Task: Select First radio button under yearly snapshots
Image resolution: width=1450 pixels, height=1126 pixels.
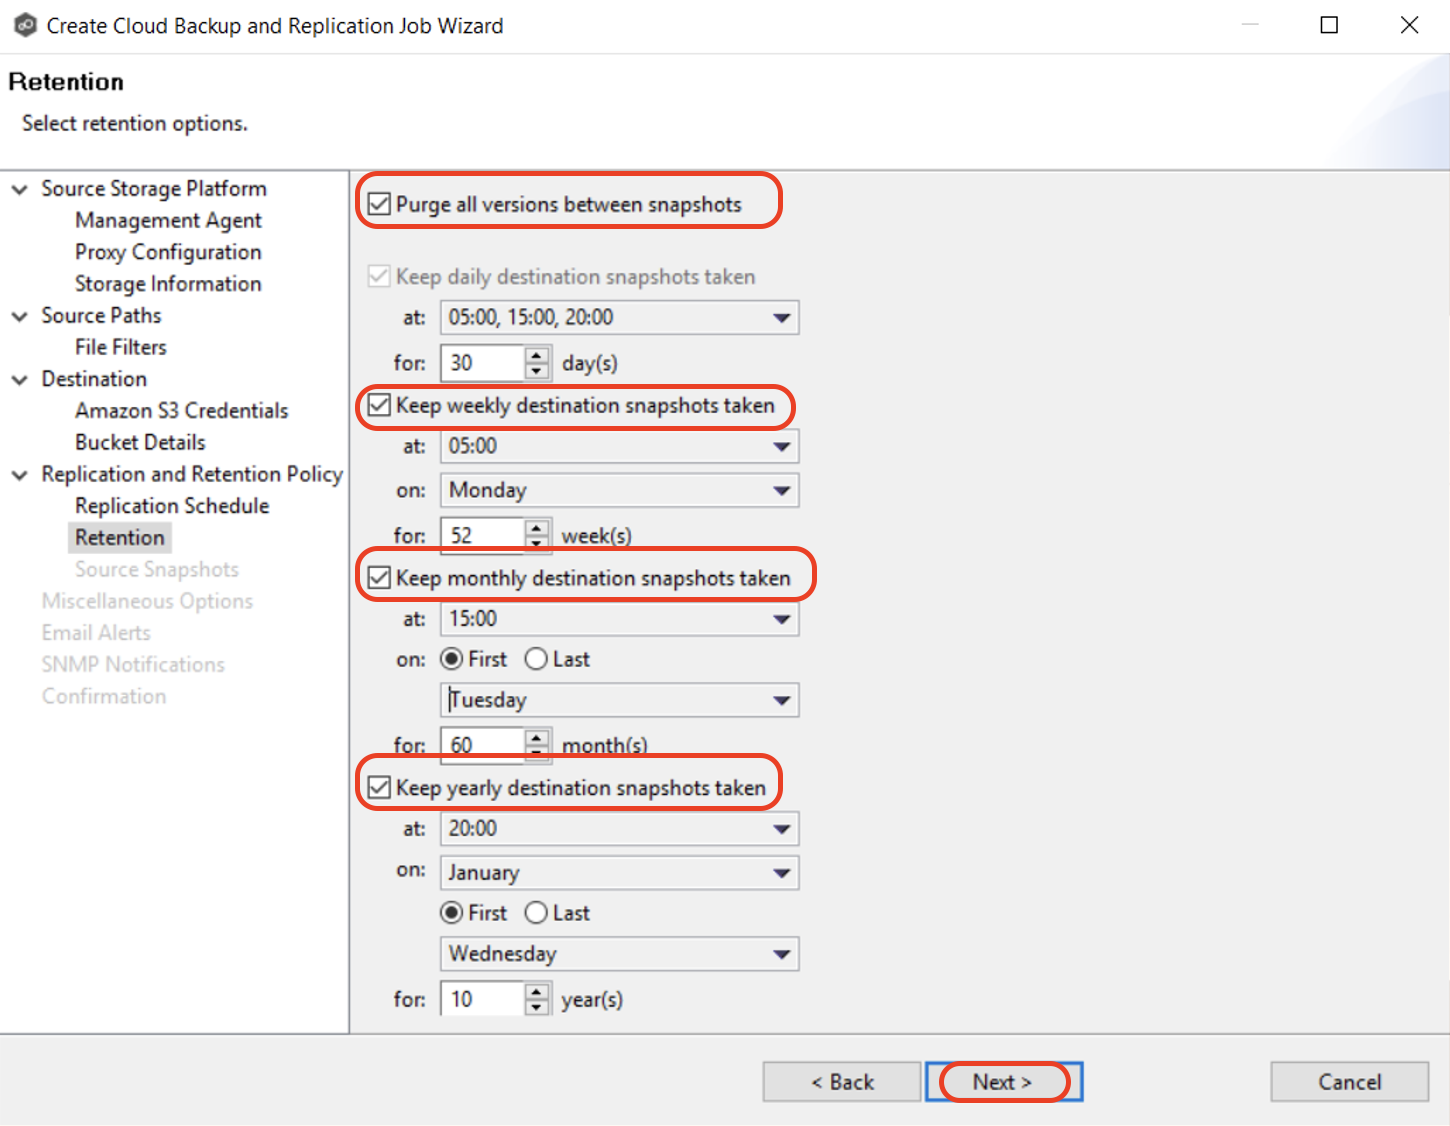Action: pos(452,913)
